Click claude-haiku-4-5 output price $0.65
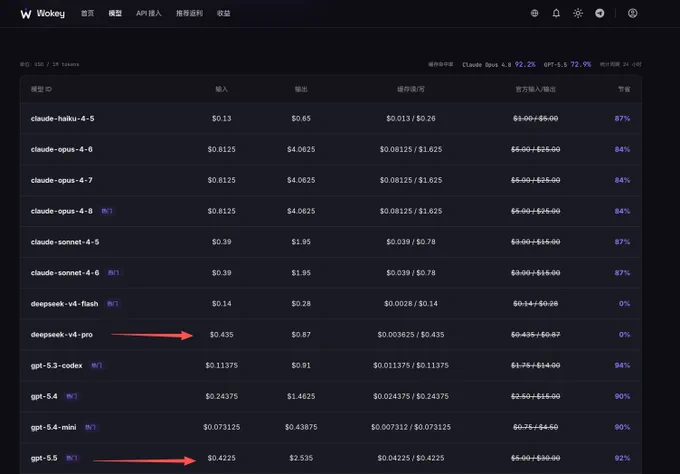Image resolution: width=680 pixels, height=474 pixels. (x=301, y=118)
